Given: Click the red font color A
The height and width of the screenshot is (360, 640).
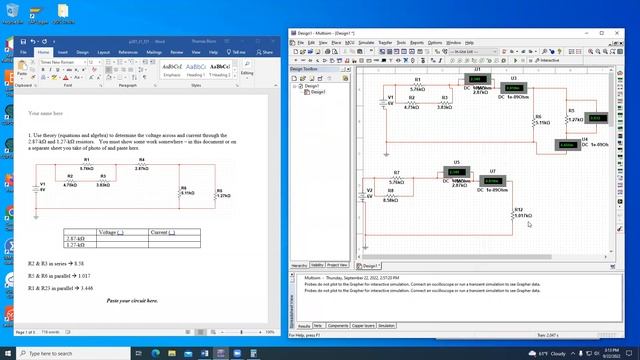Looking at the screenshot, I should coord(65,78).
